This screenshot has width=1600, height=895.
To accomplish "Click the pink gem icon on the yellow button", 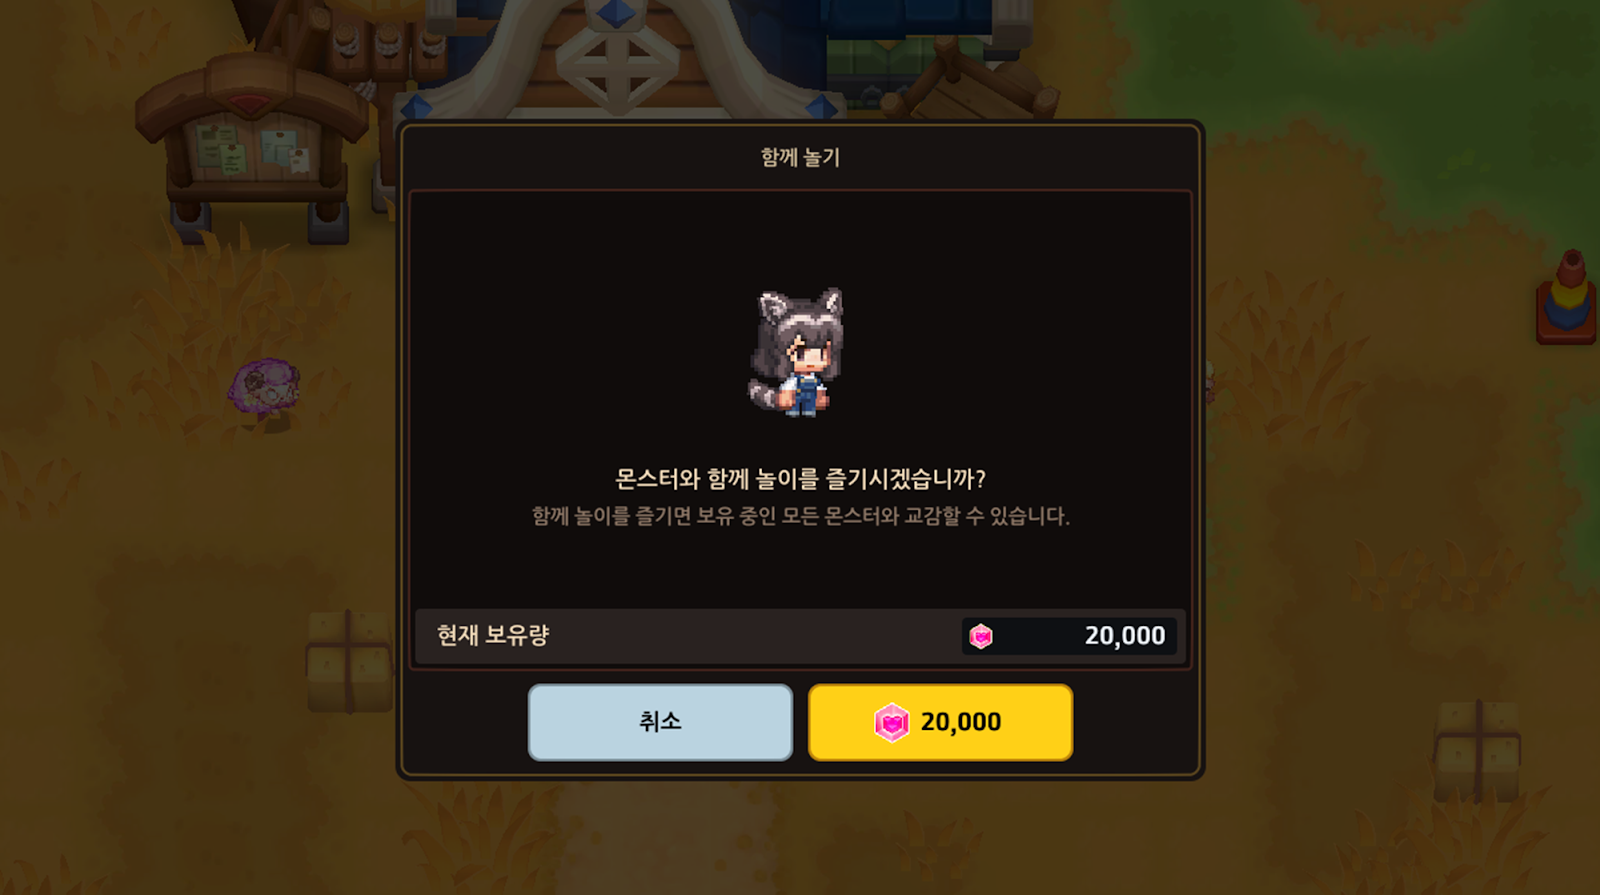I will [x=891, y=722].
